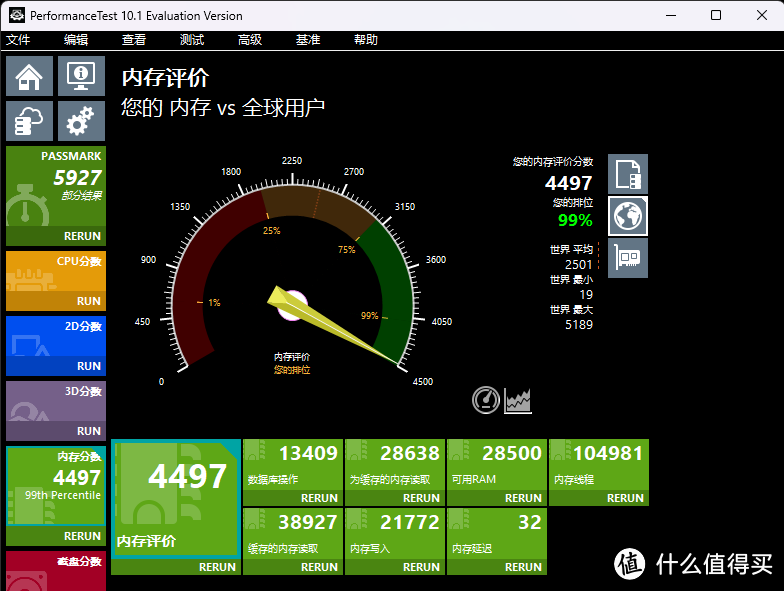Image resolution: width=784 pixels, height=591 pixels.
Task: Run the 2D分数 test
Action: [56, 366]
